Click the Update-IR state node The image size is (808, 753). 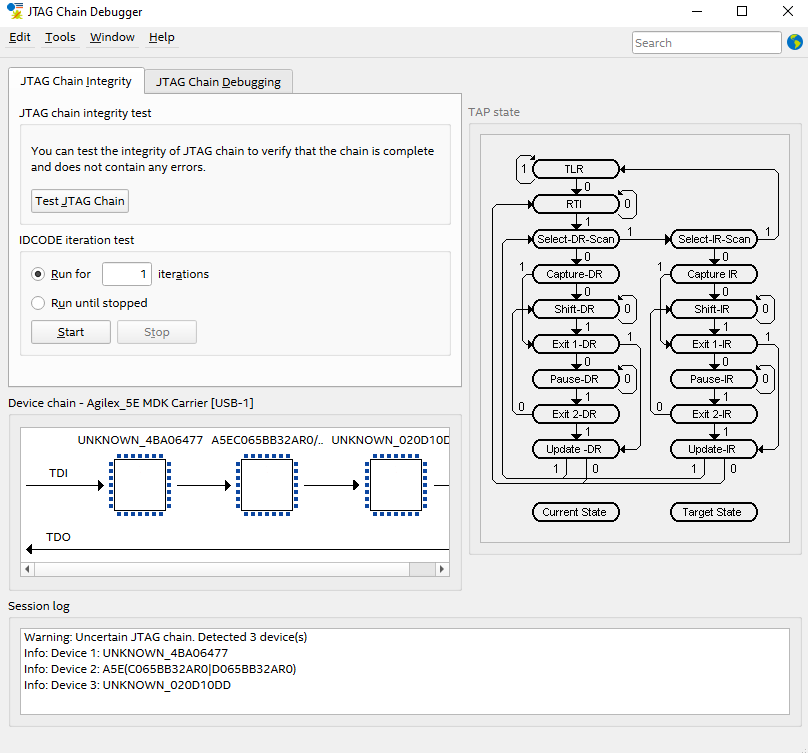[712, 449]
